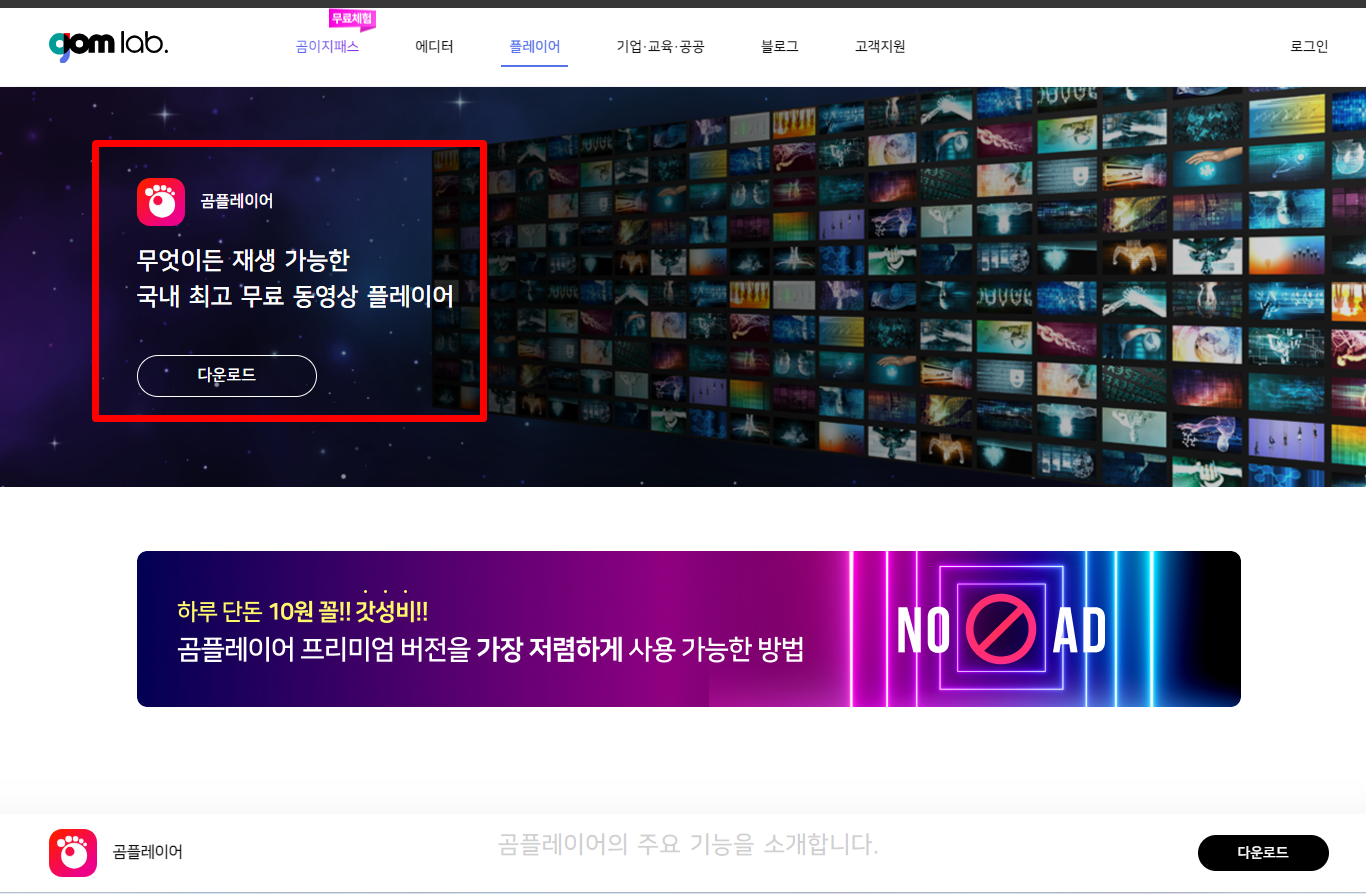Screen dimensions: 1366x894
Task: Click the banner text '하루 단돈 10원 꼴!! 갓성비!!'
Action: [302, 610]
